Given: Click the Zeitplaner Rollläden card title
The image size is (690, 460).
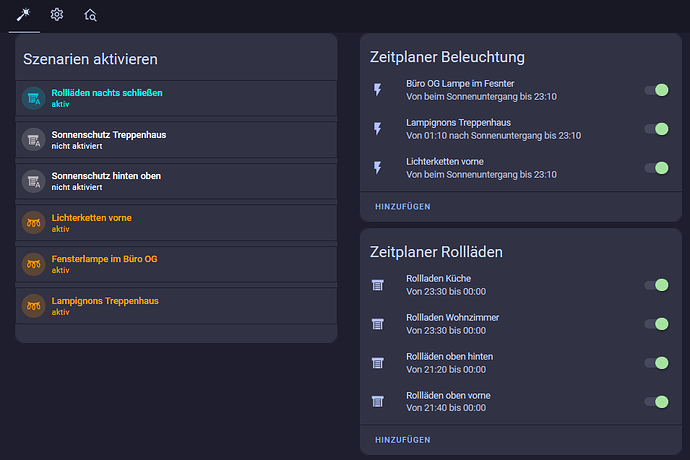Looking at the screenshot, I should [436, 252].
